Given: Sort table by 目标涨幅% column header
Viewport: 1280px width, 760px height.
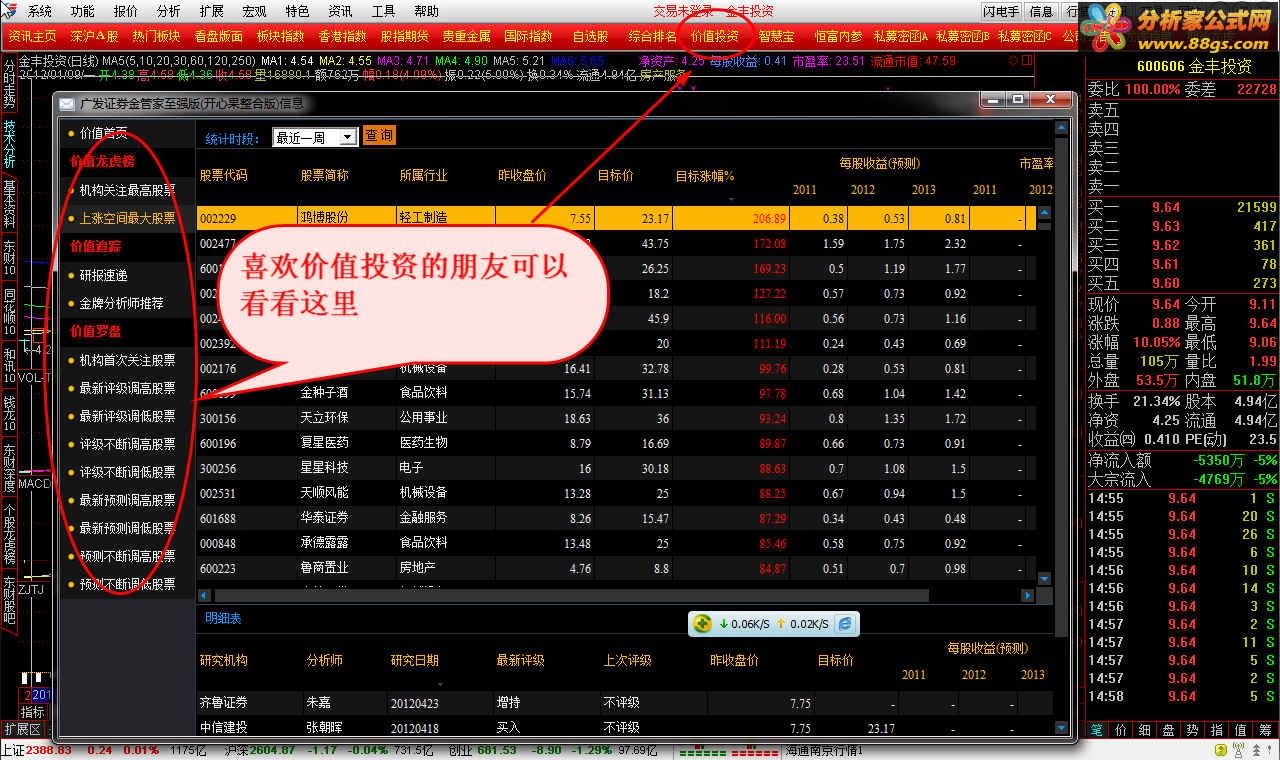Looking at the screenshot, I should (x=705, y=176).
